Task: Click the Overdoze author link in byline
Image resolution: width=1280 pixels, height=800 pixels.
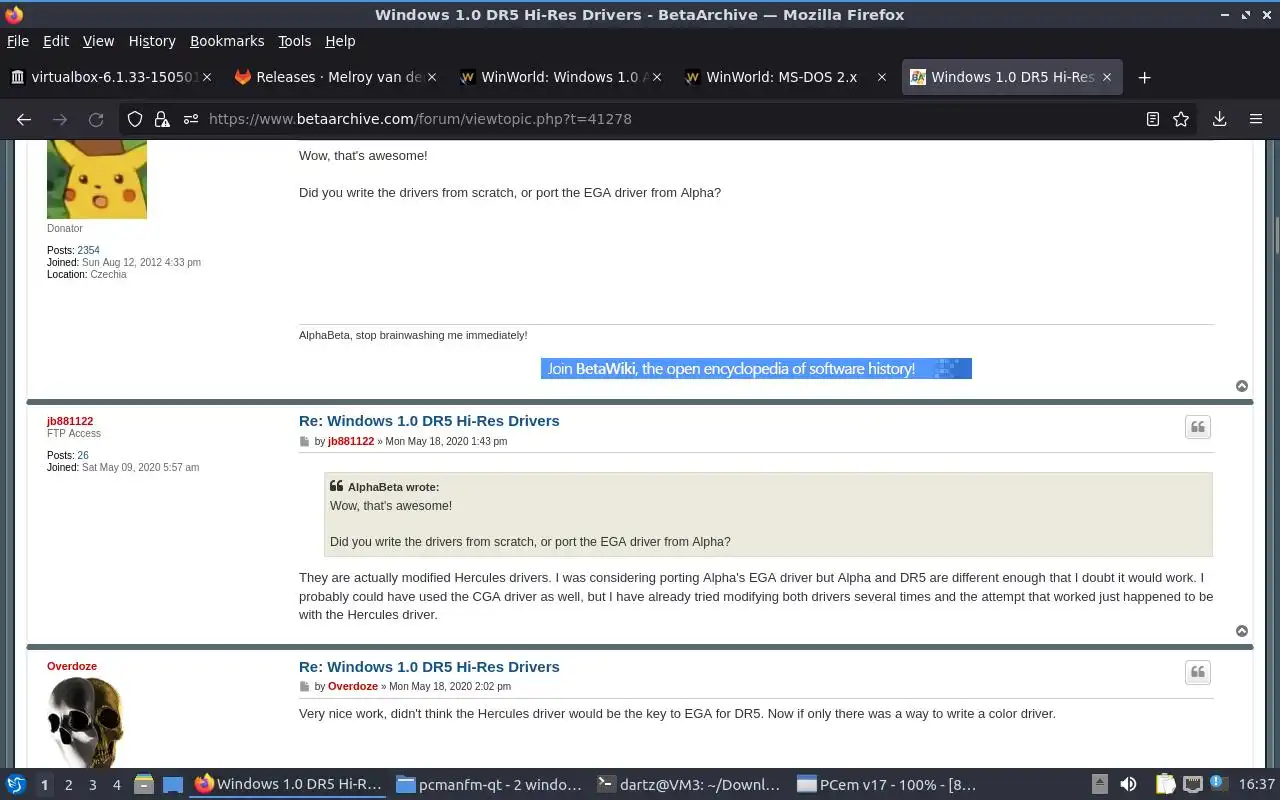Action: pyautogui.click(x=353, y=686)
